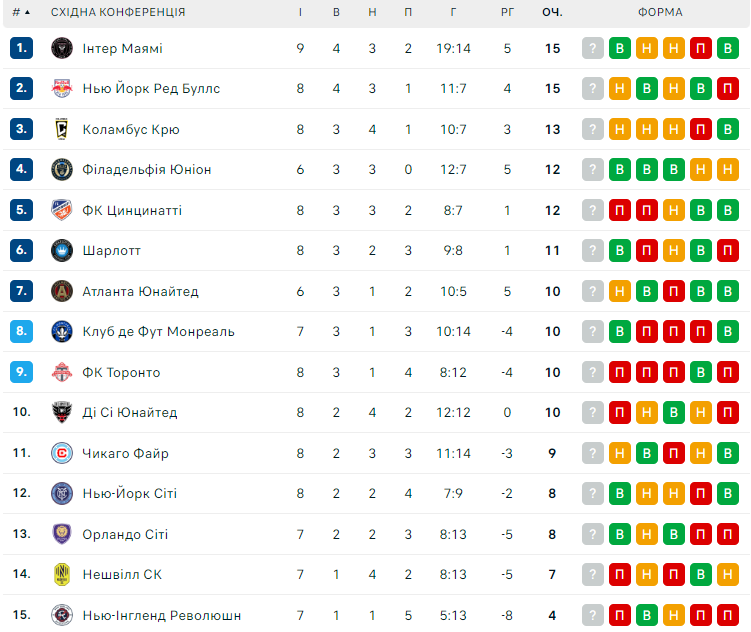Click the last red П badge for Ді Сі Юнайтед
Image resolution: width=751 pixels, height=632 pixels.
tap(728, 412)
